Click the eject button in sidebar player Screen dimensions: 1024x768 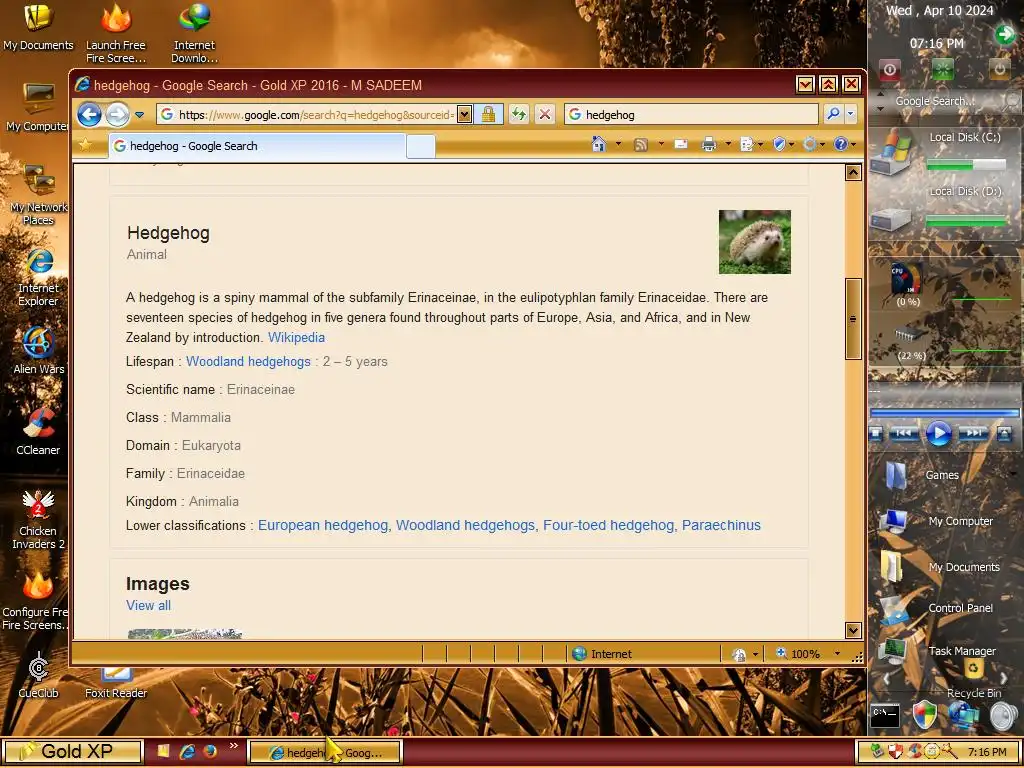pyautogui.click(x=1005, y=433)
